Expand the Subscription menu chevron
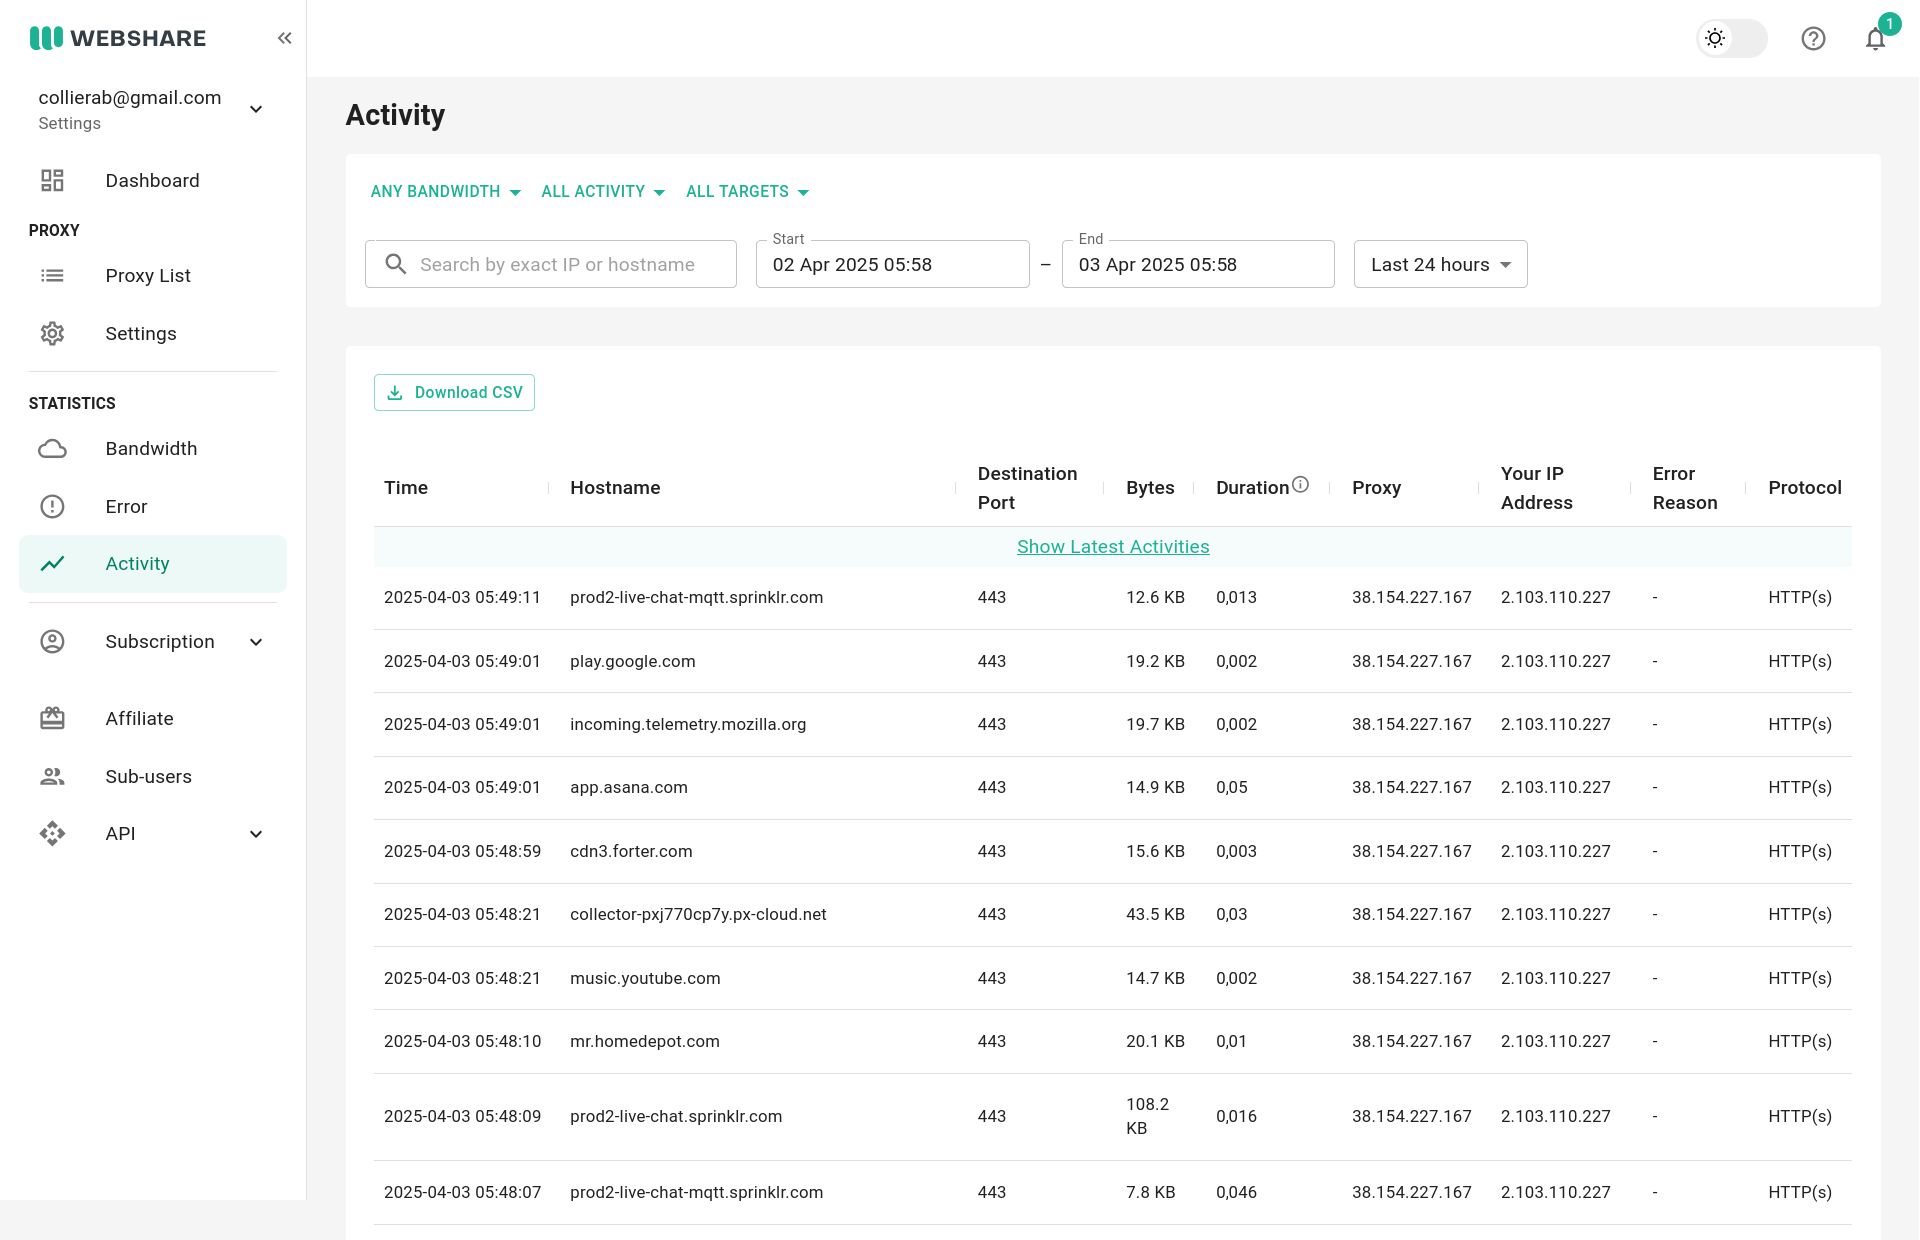This screenshot has height=1240, width=1920. tap(256, 642)
